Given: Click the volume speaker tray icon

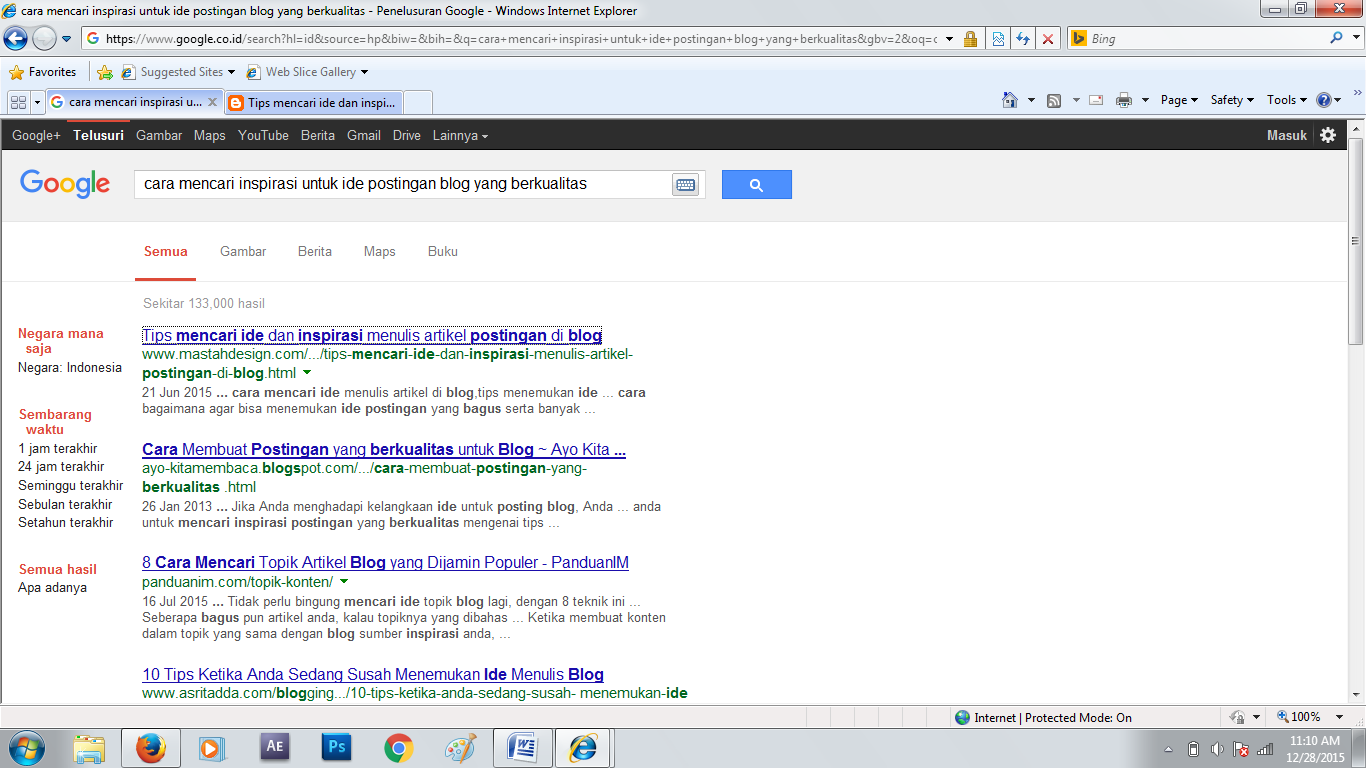Looking at the screenshot, I should [1217, 749].
